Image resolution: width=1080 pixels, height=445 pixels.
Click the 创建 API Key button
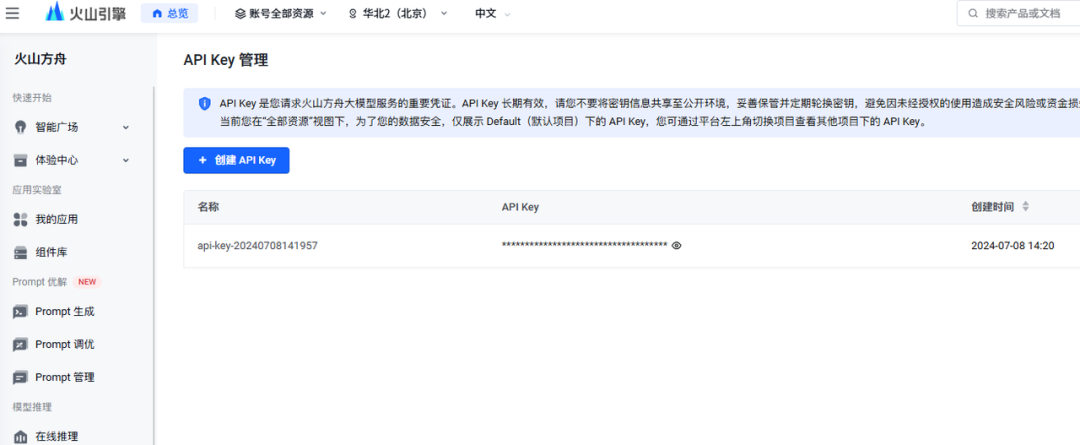point(236,160)
